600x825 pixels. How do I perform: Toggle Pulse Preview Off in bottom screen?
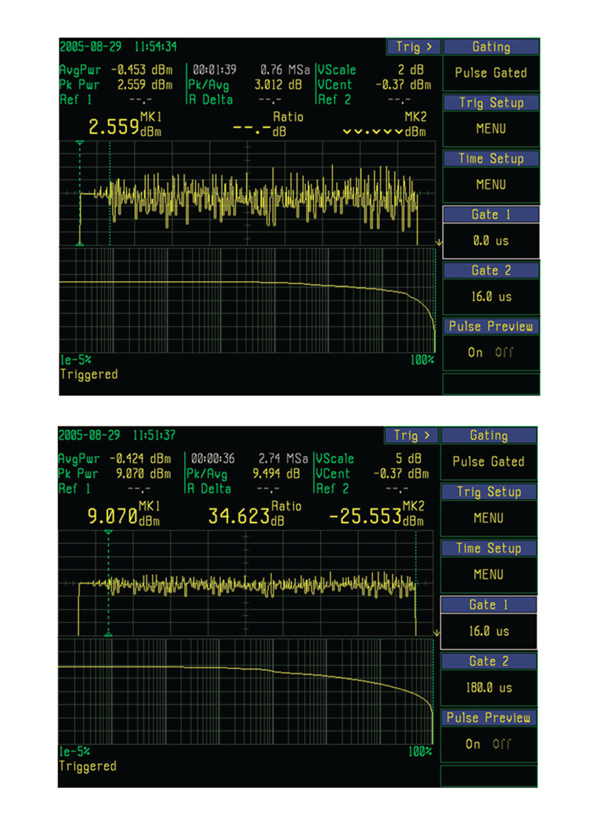pos(506,744)
